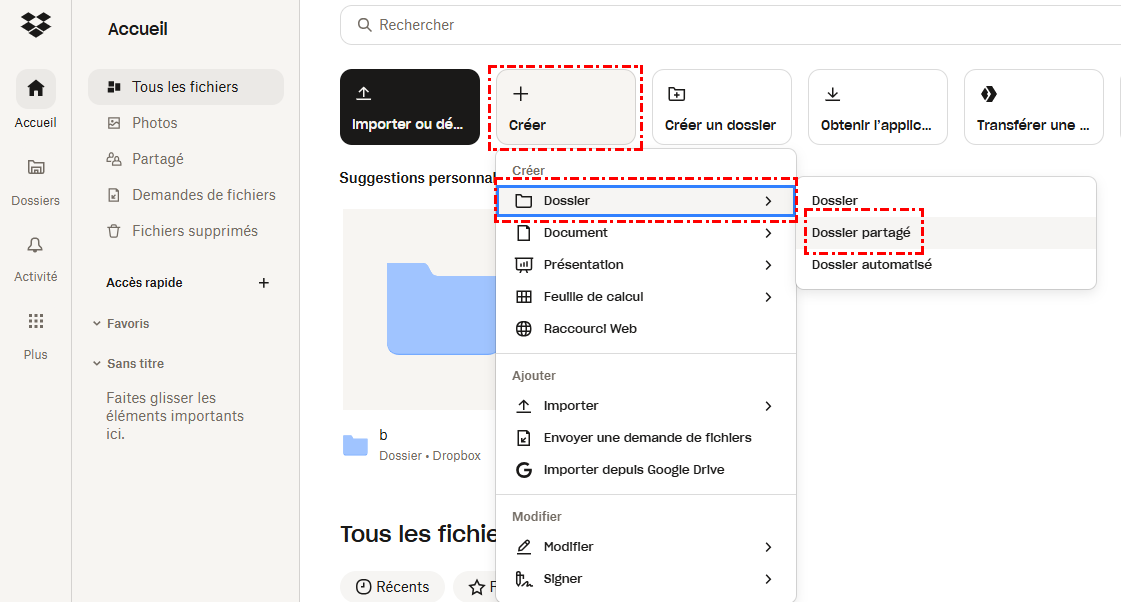Expand the Modifier submenu chevron

tap(769, 547)
